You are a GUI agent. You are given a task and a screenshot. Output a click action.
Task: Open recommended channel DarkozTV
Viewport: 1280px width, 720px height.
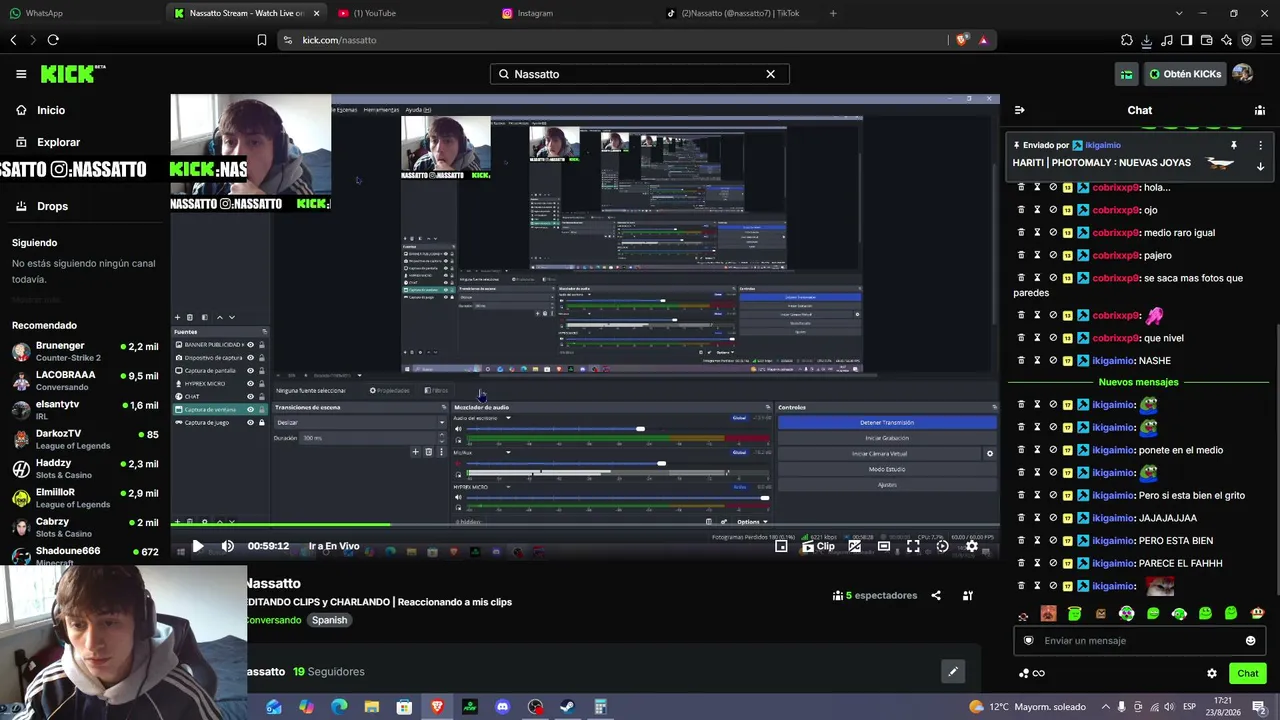85,440
